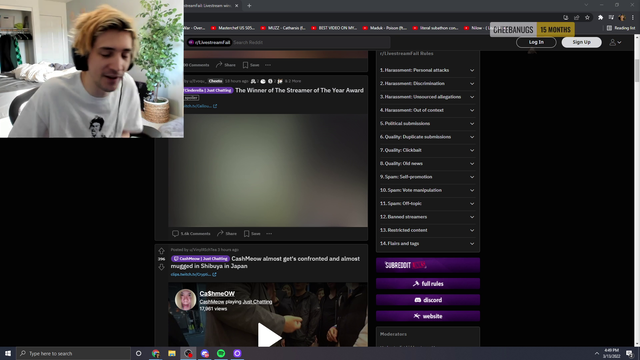Share the Streamer of The Year post

click(x=227, y=233)
